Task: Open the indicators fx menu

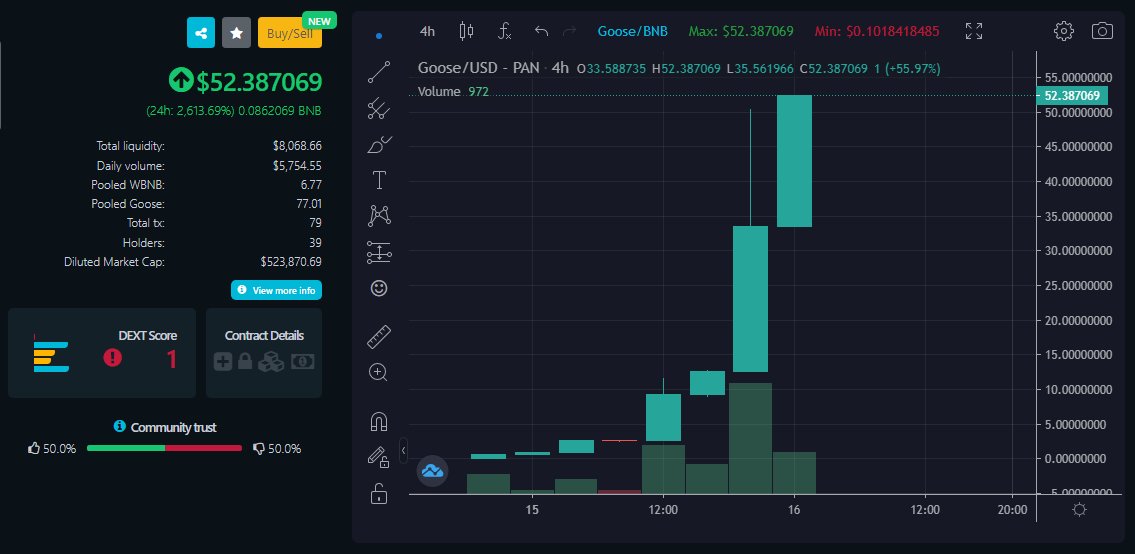Action: [x=505, y=31]
